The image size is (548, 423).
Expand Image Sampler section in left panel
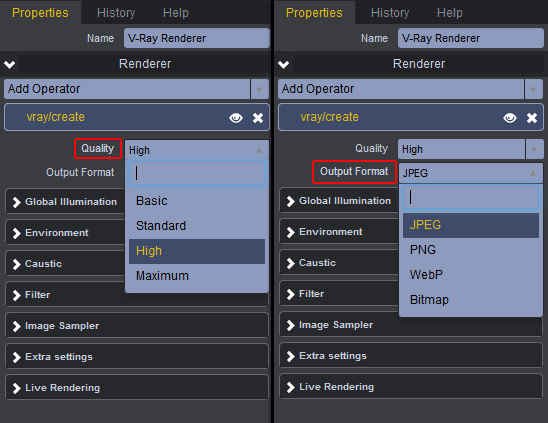point(137,325)
